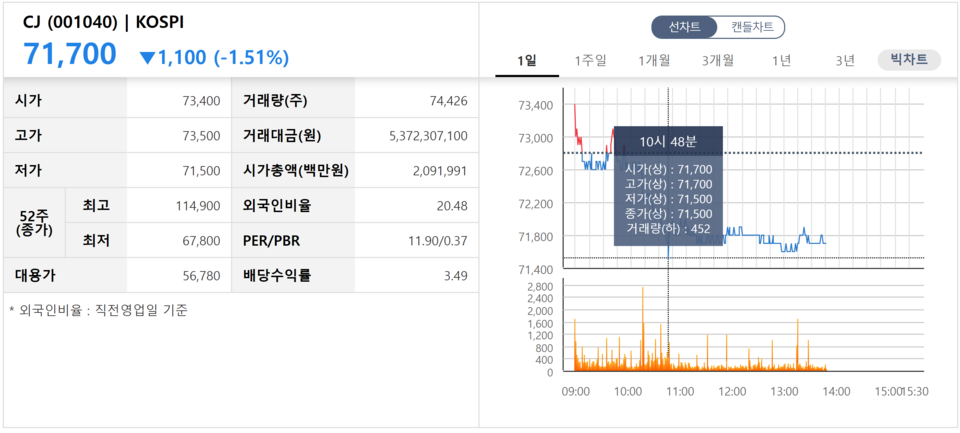Click the 고가 value 73,500
The height and width of the screenshot is (433, 960).
pos(201,136)
